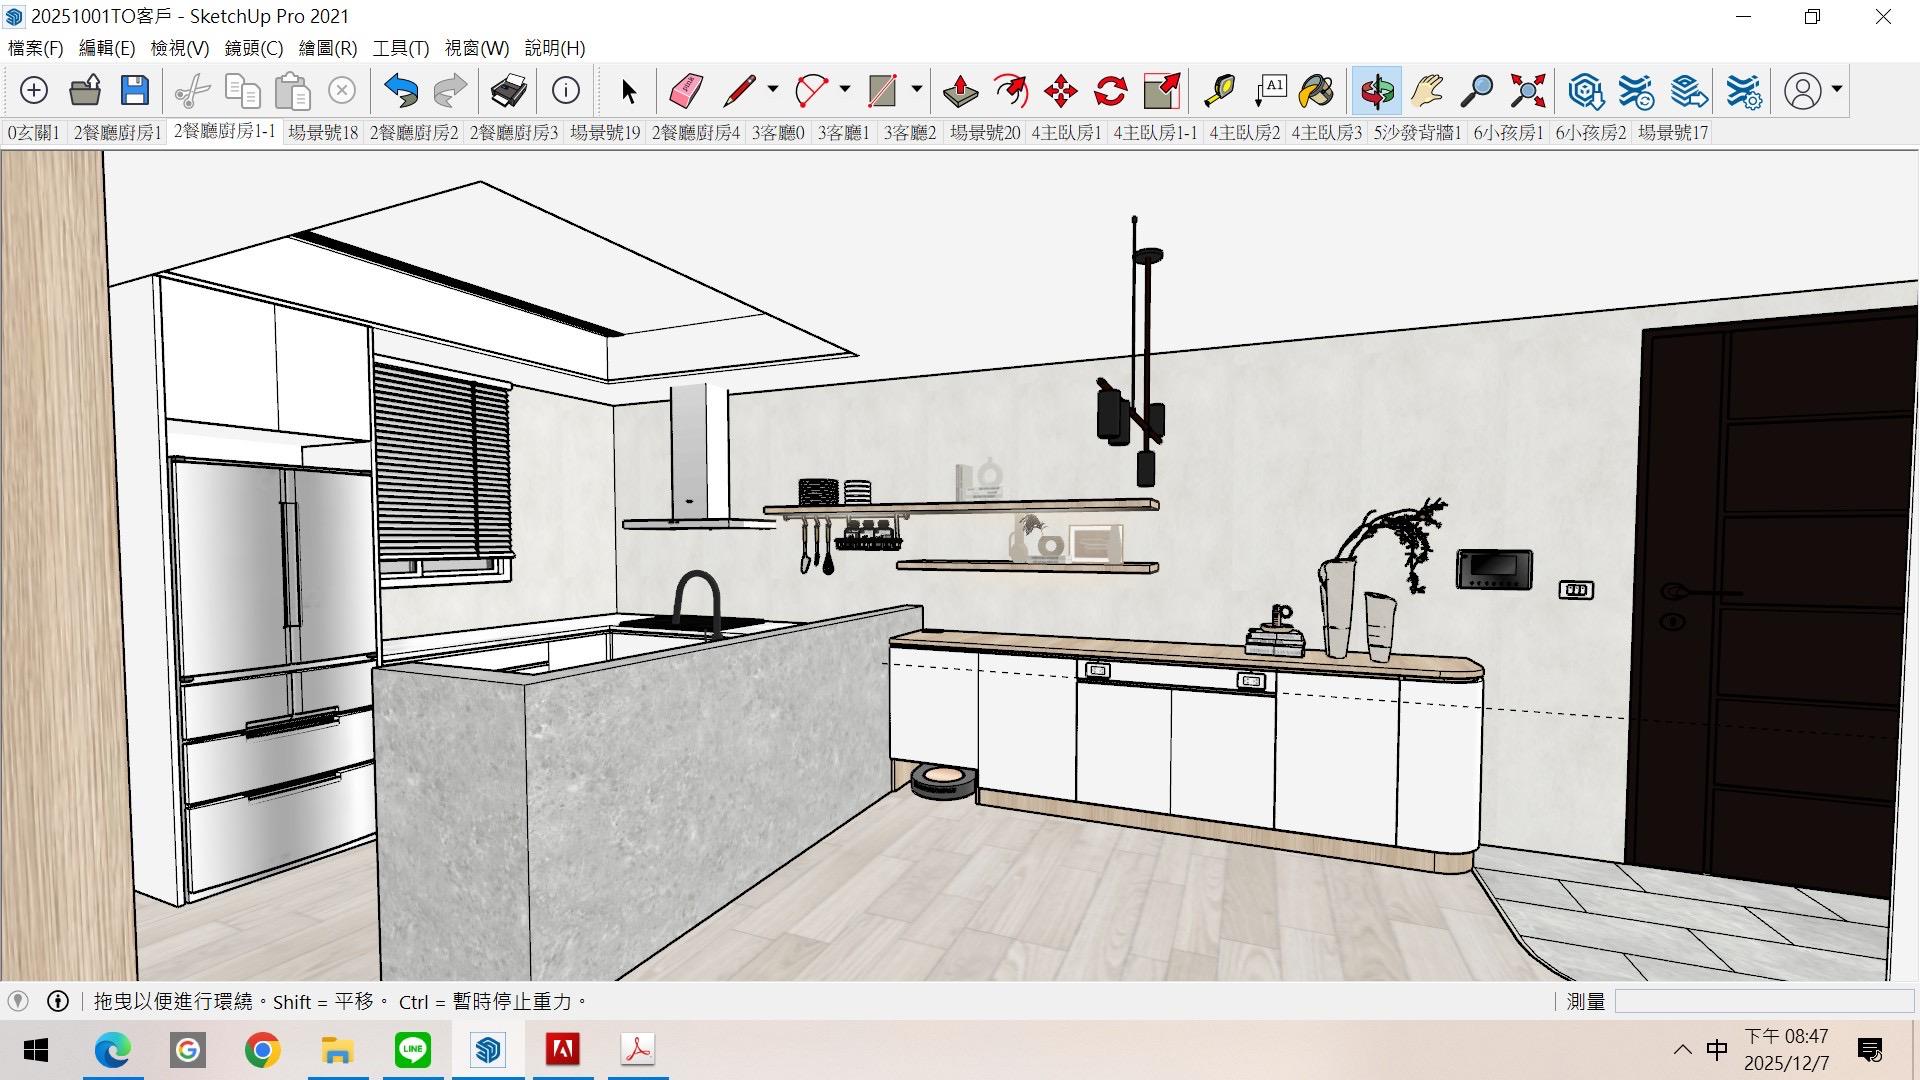
Task: Click the 測量 measurements input box
Action: [x=1764, y=1001]
